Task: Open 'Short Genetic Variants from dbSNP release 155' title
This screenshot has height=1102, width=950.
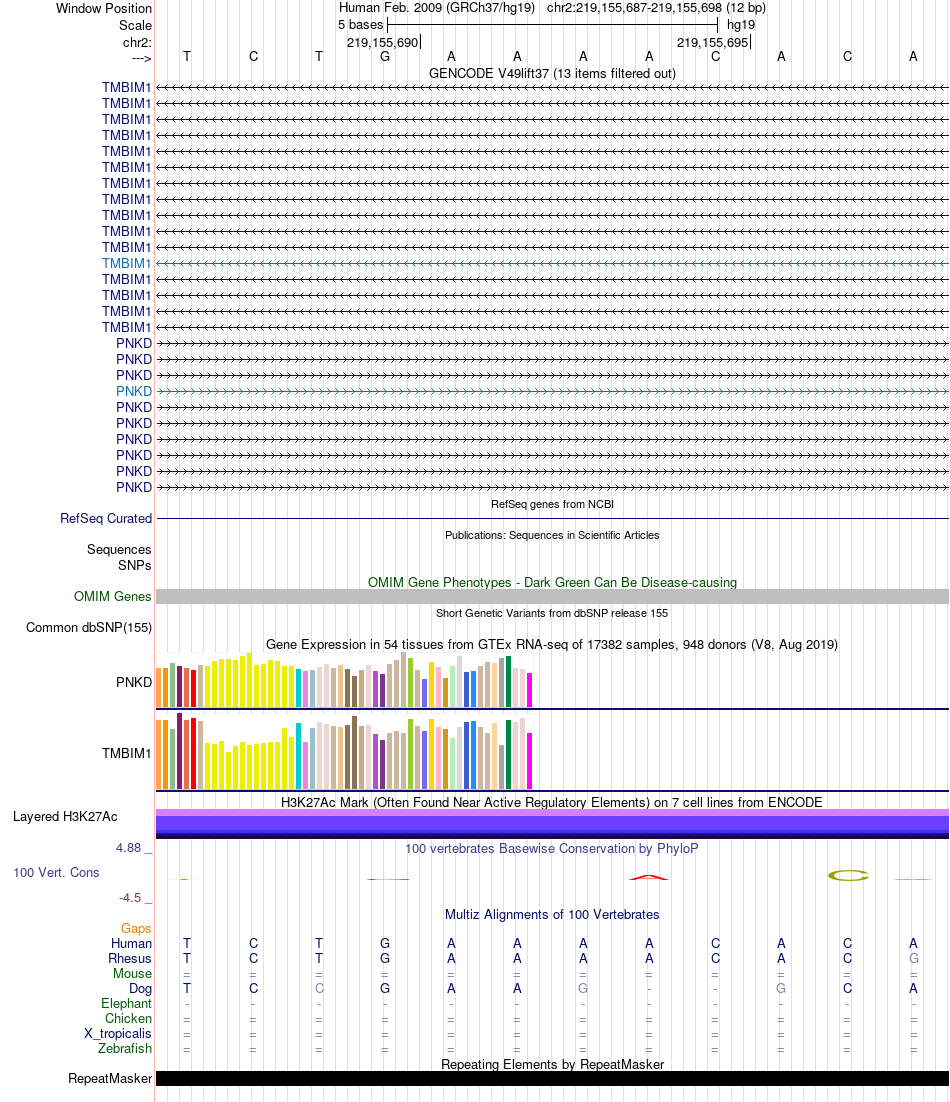Action: [552, 613]
